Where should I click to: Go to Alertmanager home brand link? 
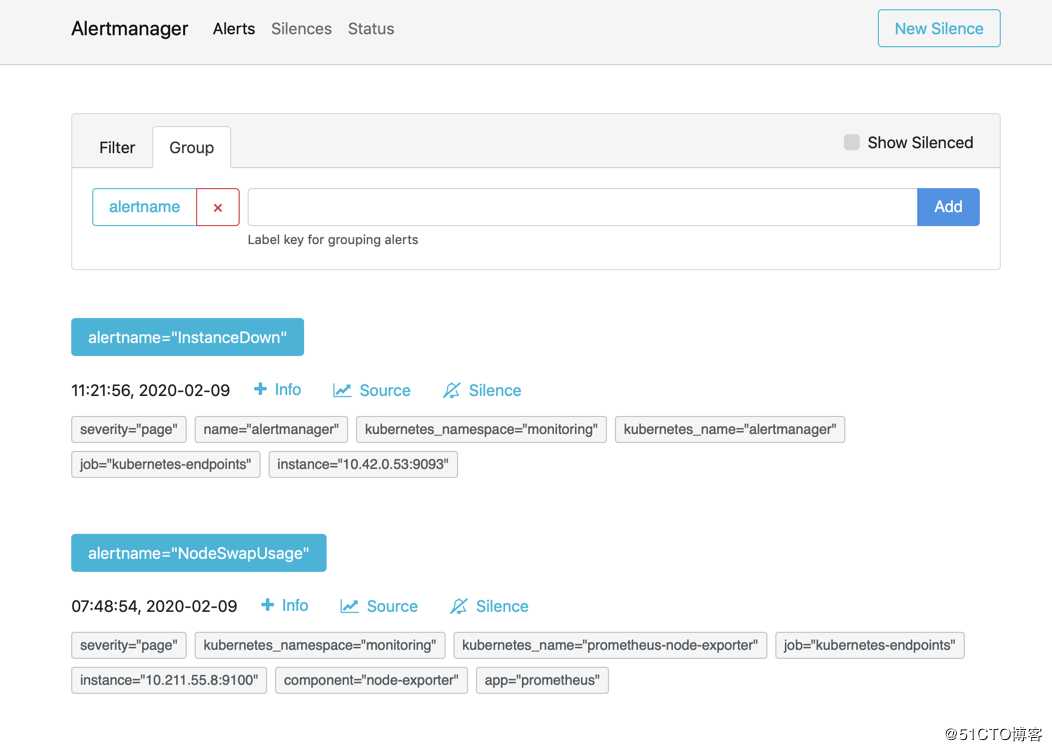[x=129, y=29]
